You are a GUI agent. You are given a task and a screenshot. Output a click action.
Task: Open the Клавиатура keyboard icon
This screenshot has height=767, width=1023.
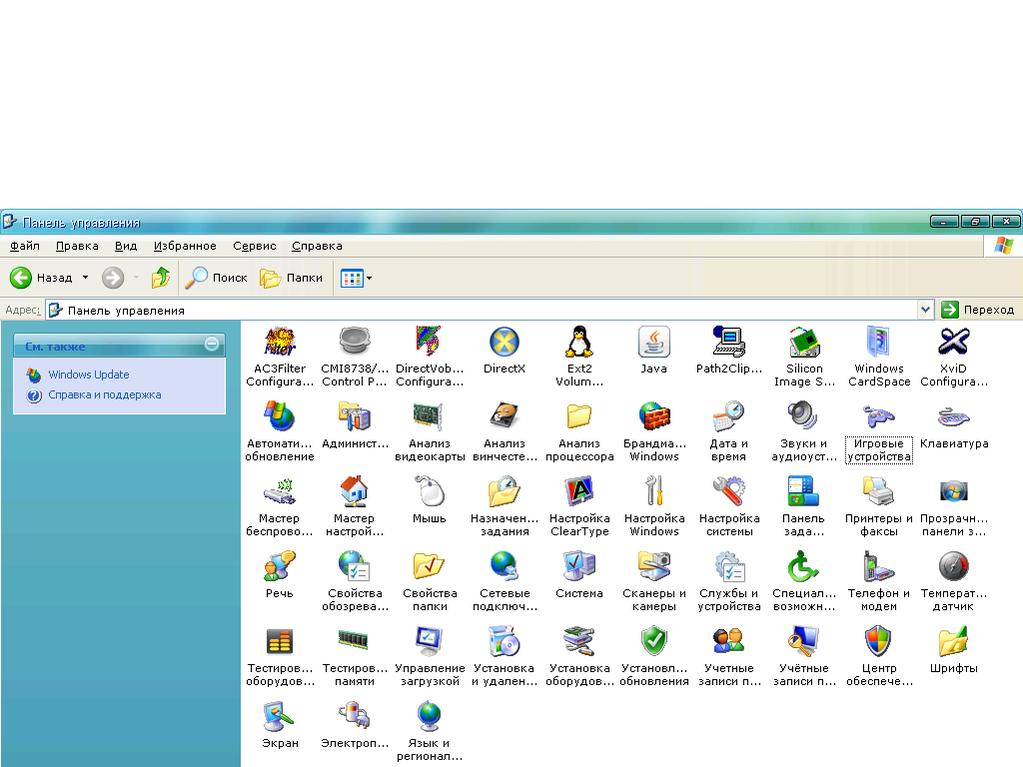click(953, 418)
